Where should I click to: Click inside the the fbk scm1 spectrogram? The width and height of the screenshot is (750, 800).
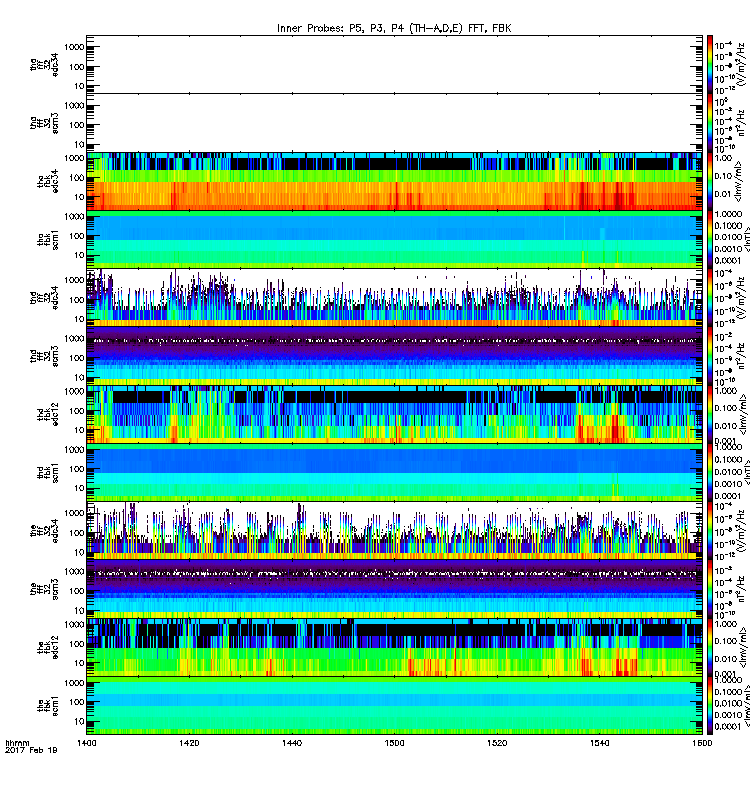[394, 705]
